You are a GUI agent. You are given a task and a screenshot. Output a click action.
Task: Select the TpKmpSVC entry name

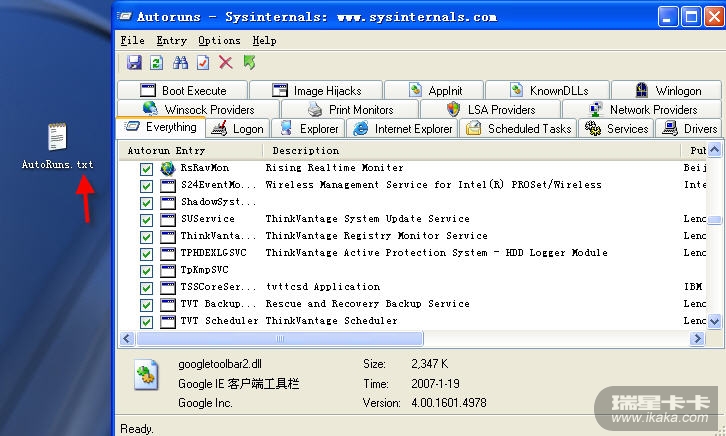pyautogui.click(x=204, y=270)
